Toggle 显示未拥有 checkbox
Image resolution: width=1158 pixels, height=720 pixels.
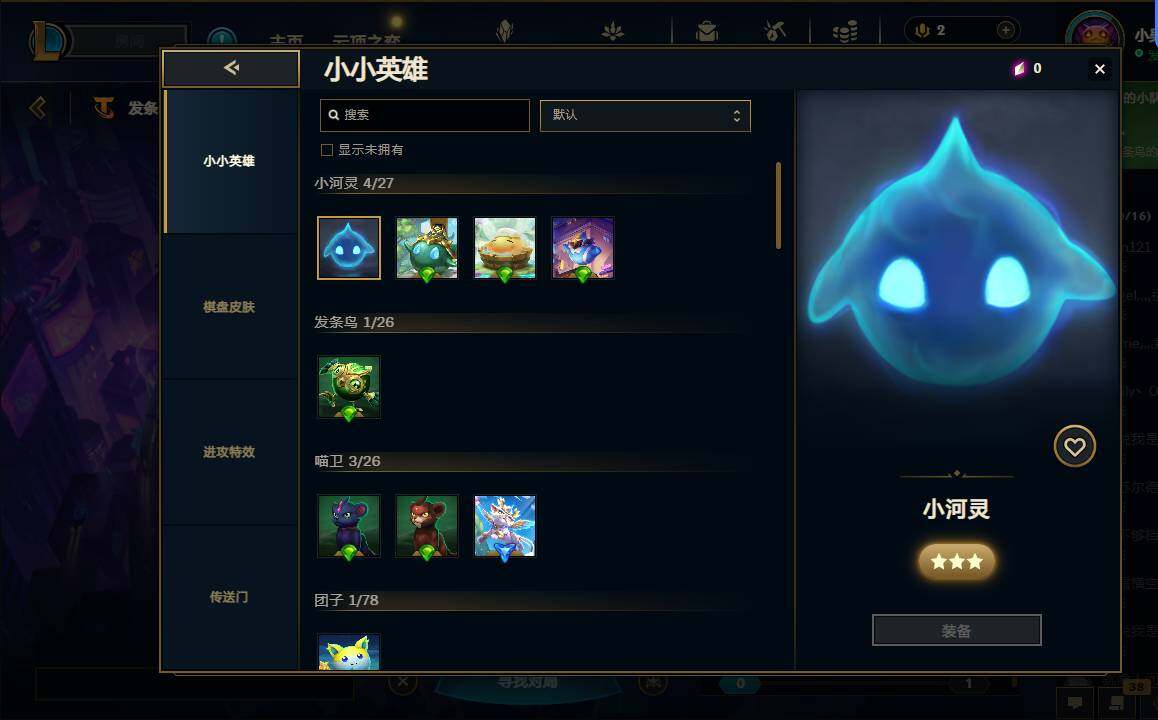tap(326, 150)
